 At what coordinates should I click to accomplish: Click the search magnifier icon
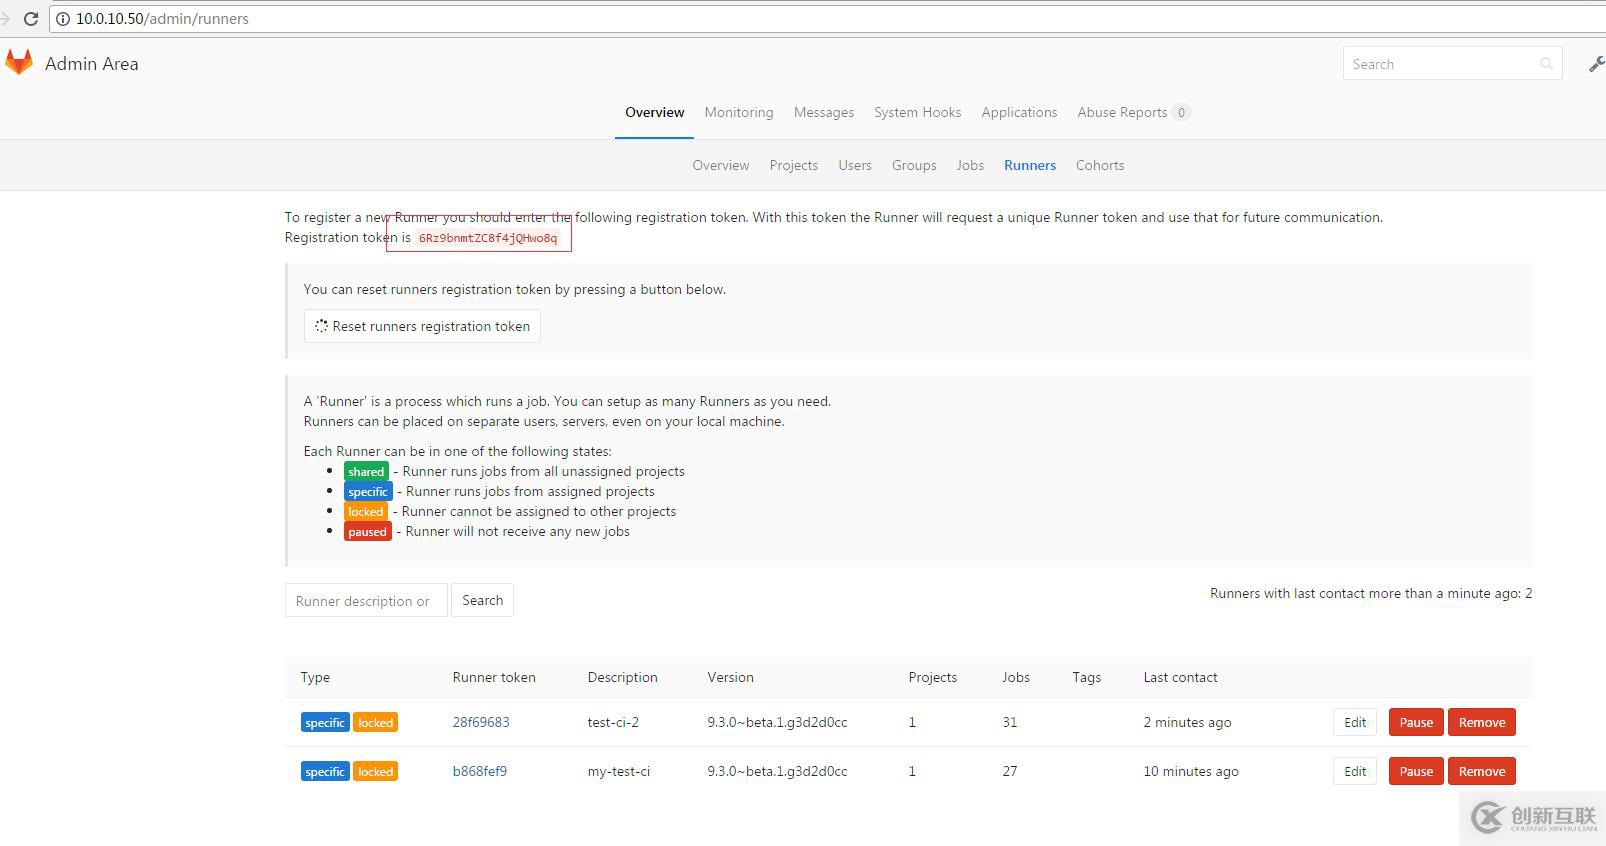pos(1546,64)
